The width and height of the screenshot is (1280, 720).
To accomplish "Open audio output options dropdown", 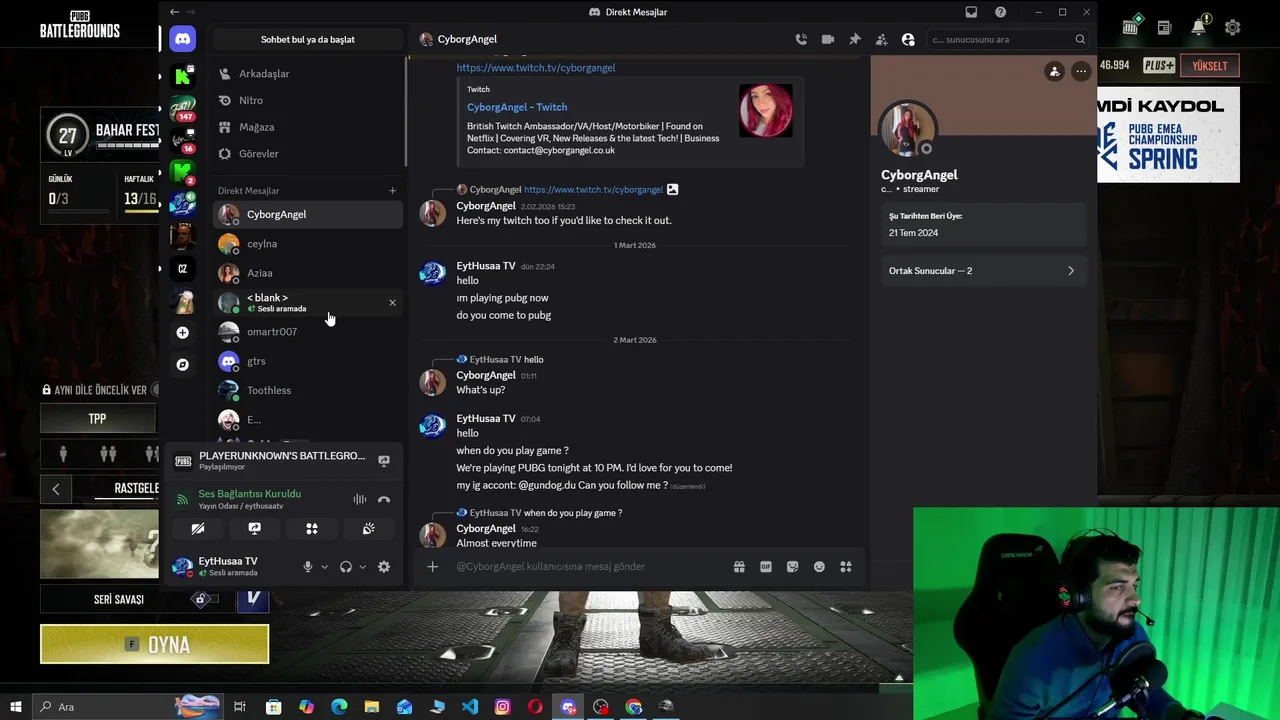I will coord(362,567).
